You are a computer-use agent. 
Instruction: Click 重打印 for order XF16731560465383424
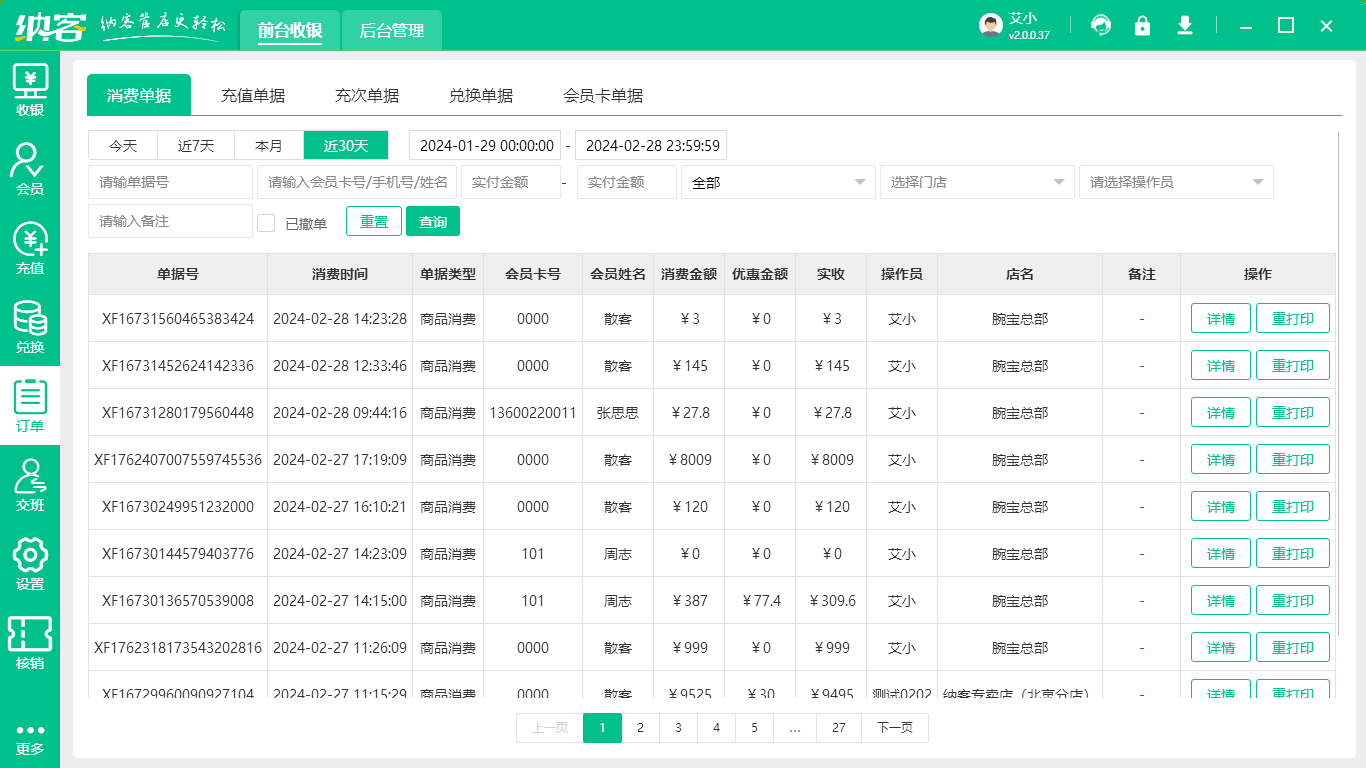(x=1293, y=319)
